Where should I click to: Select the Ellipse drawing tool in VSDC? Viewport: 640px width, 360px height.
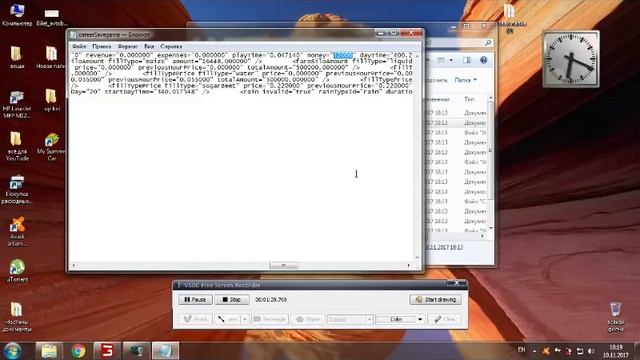[x=308, y=319]
